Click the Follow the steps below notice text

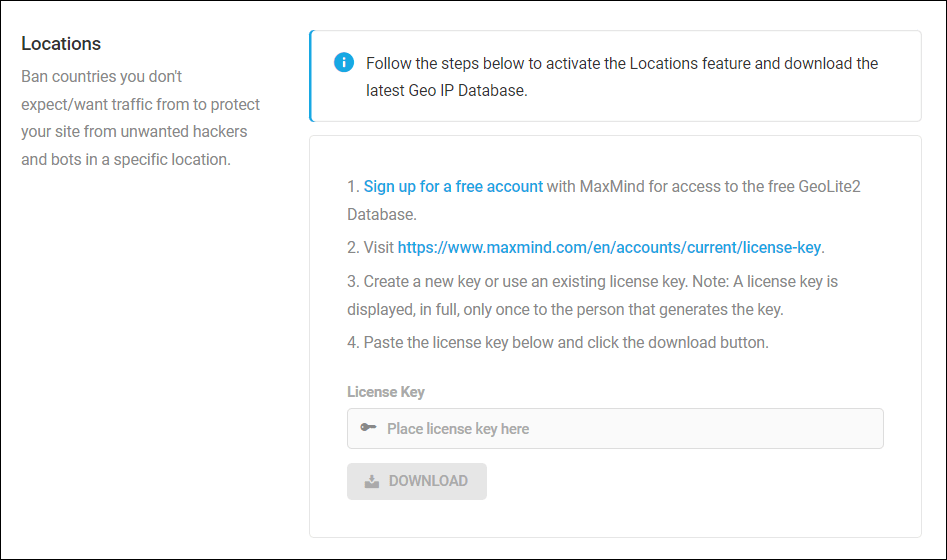point(622,77)
